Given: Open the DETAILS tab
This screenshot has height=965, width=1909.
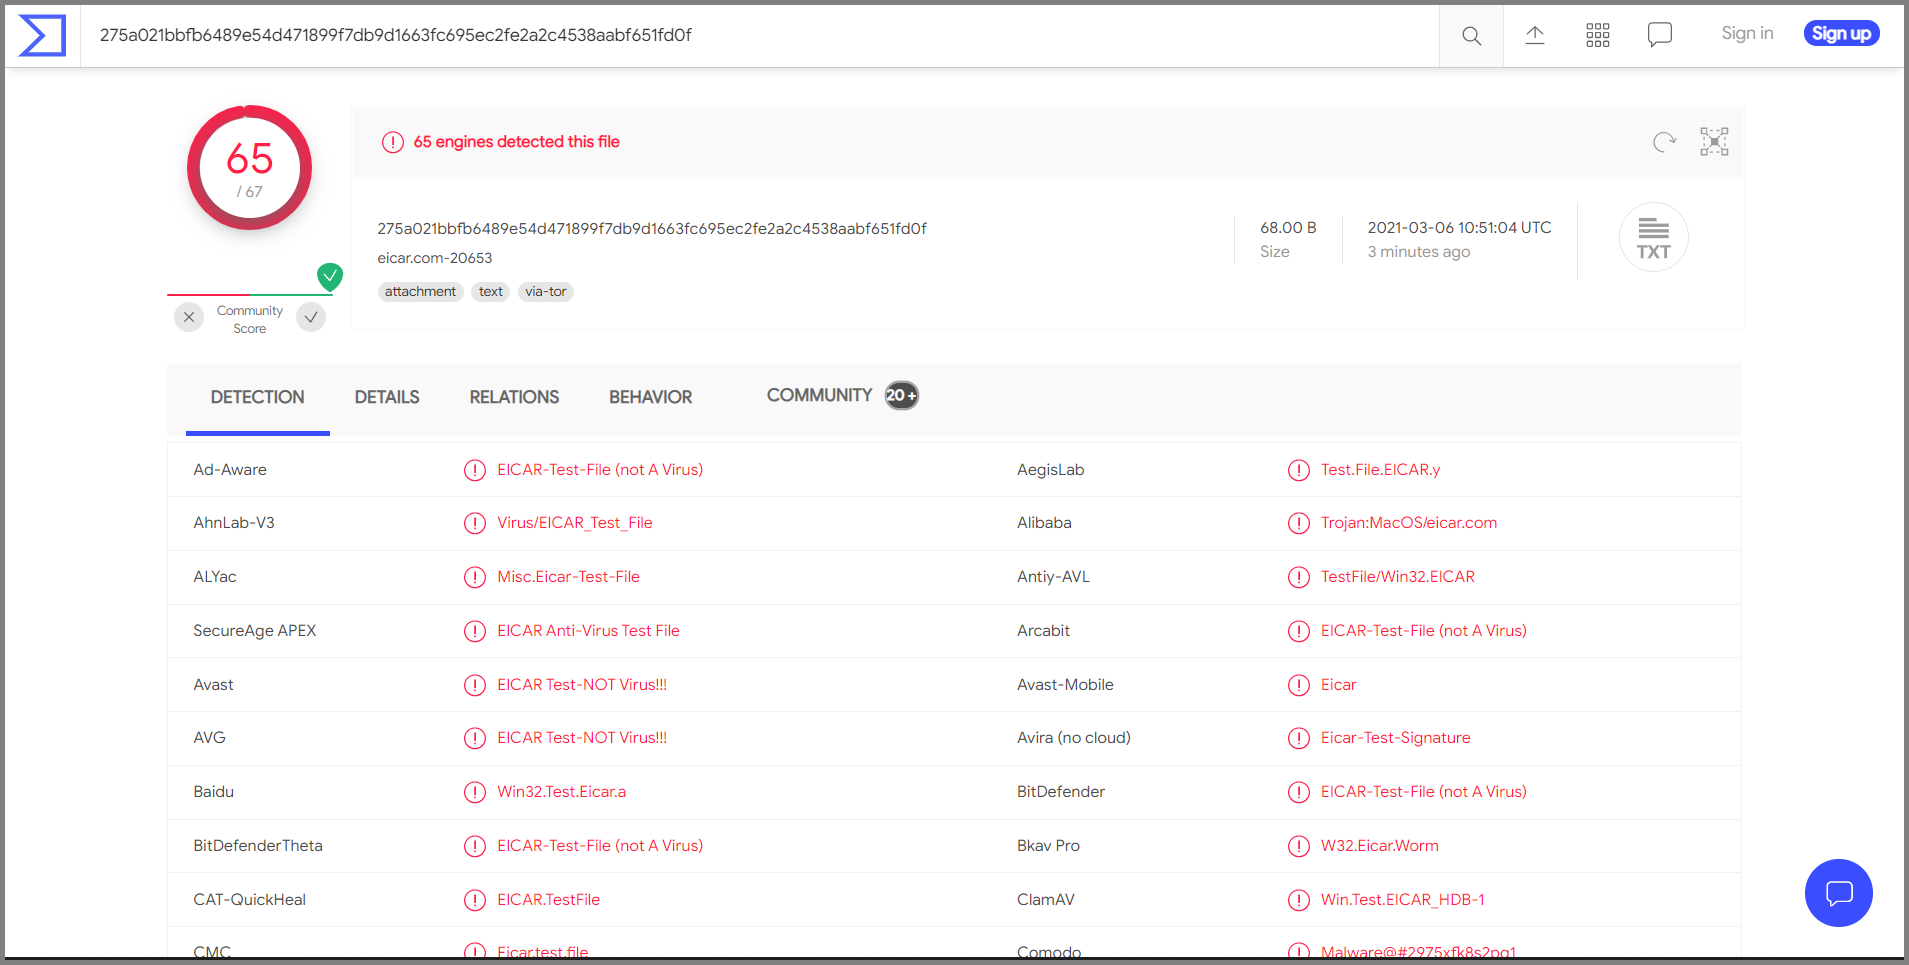Looking at the screenshot, I should [x=387, y=397].
